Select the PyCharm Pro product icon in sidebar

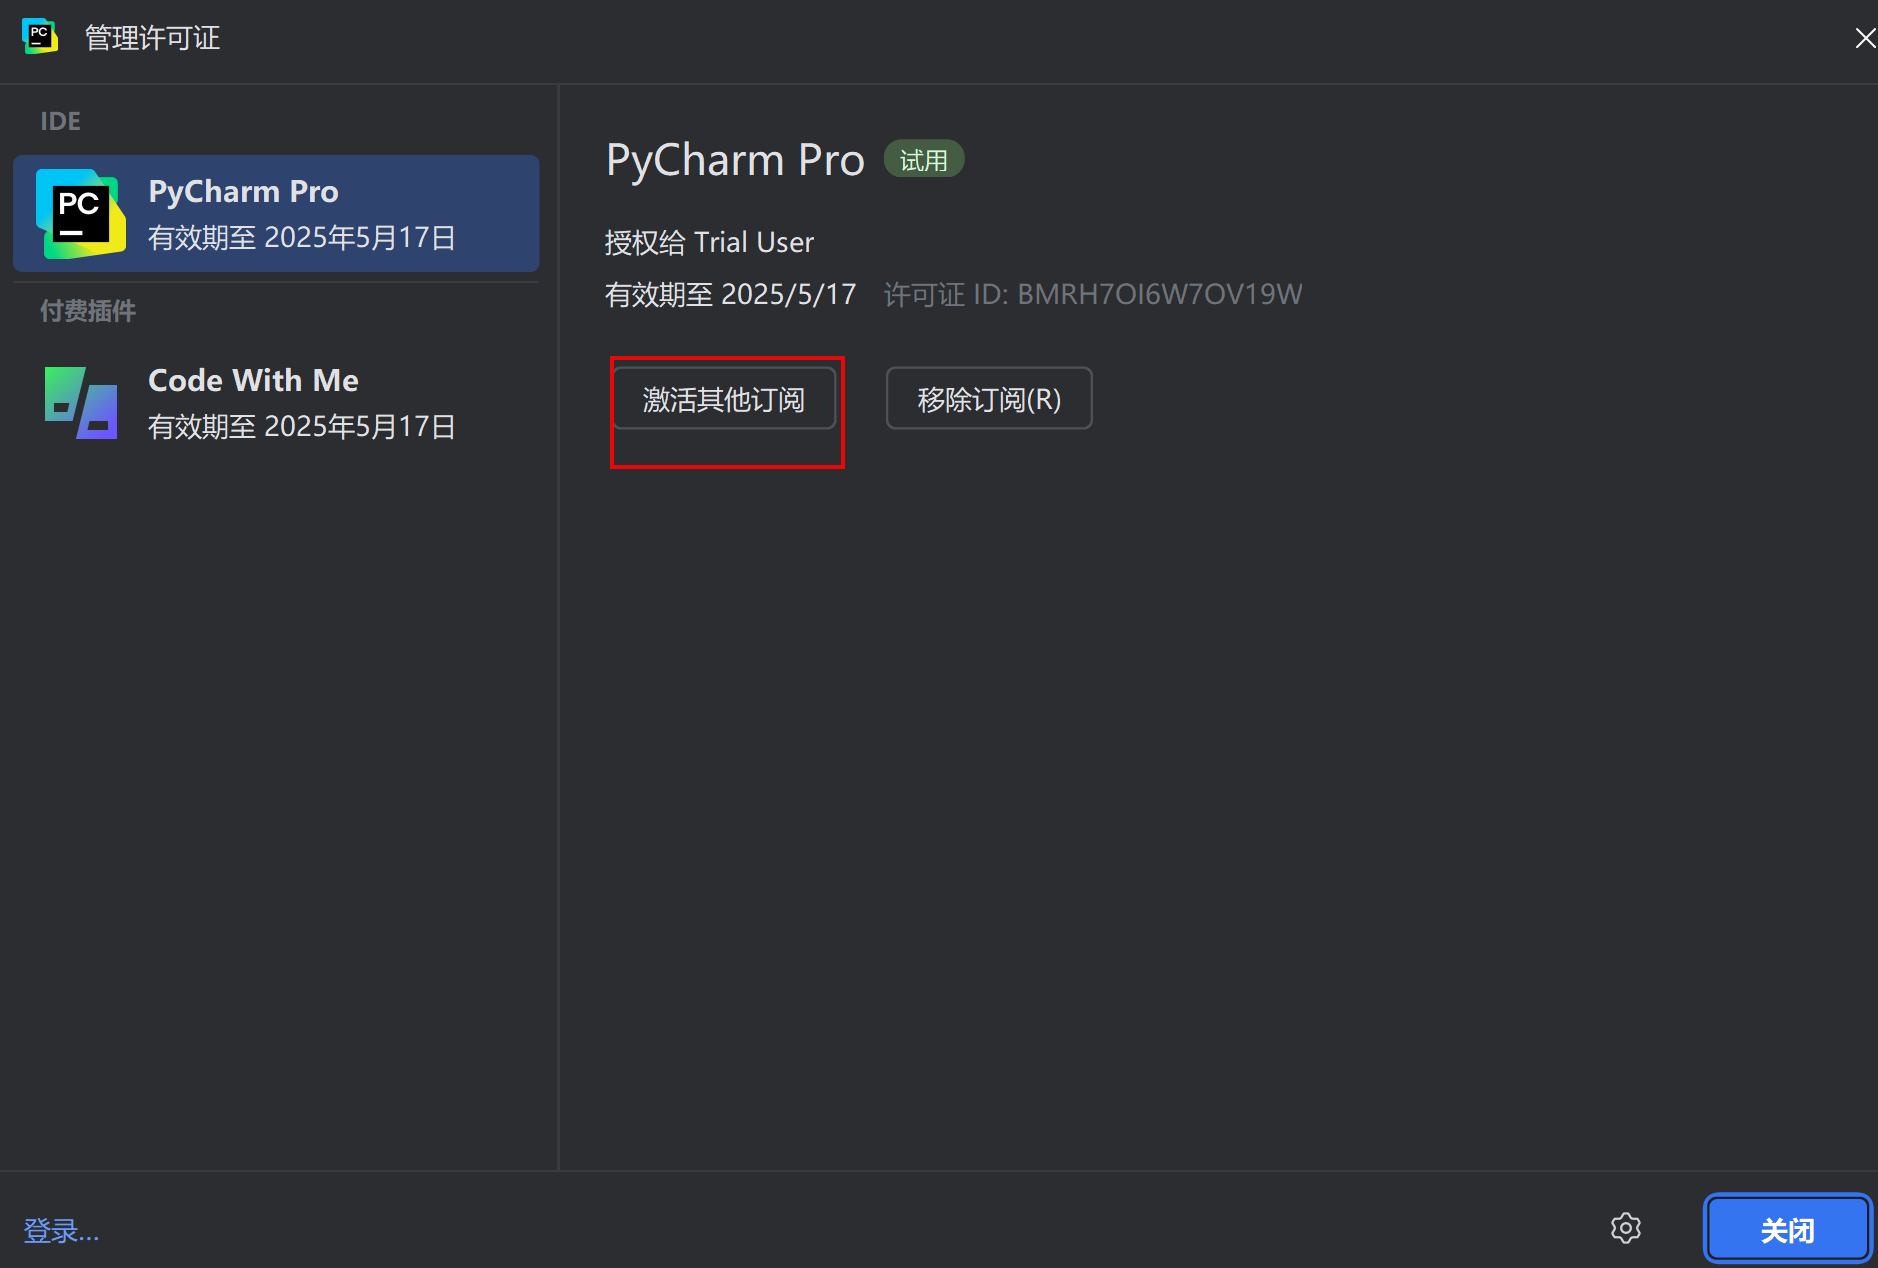coord(80,214)
